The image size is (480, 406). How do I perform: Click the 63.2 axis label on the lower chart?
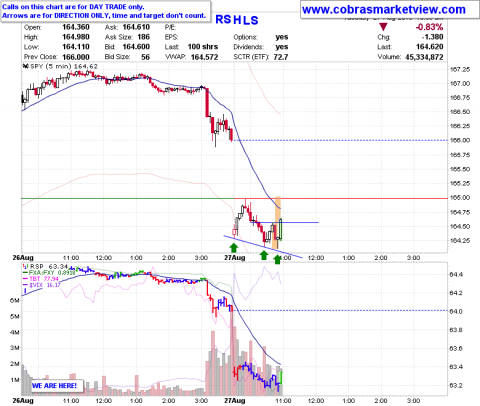coord(456,386)
